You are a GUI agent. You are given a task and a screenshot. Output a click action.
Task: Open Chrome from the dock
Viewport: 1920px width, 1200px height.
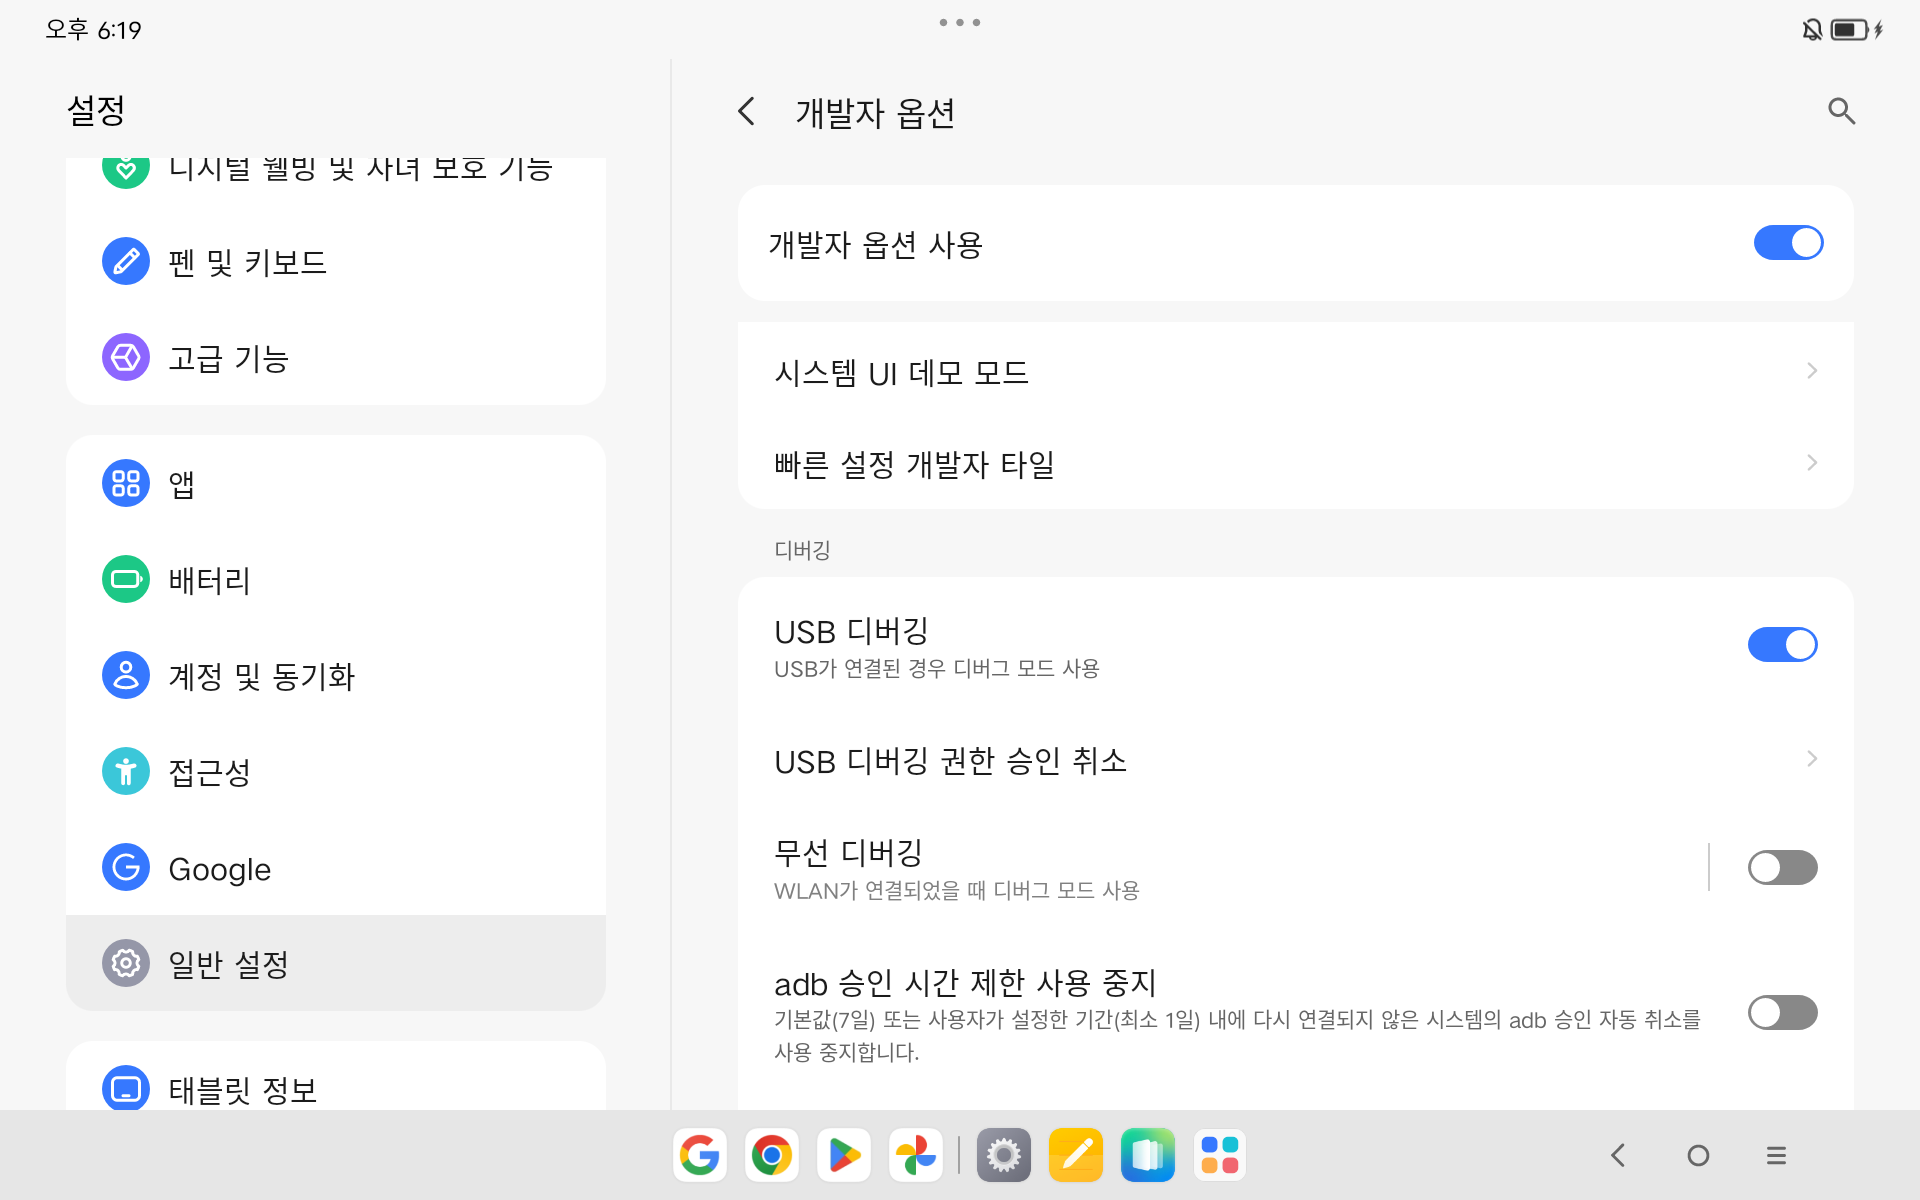point(771,1156)
